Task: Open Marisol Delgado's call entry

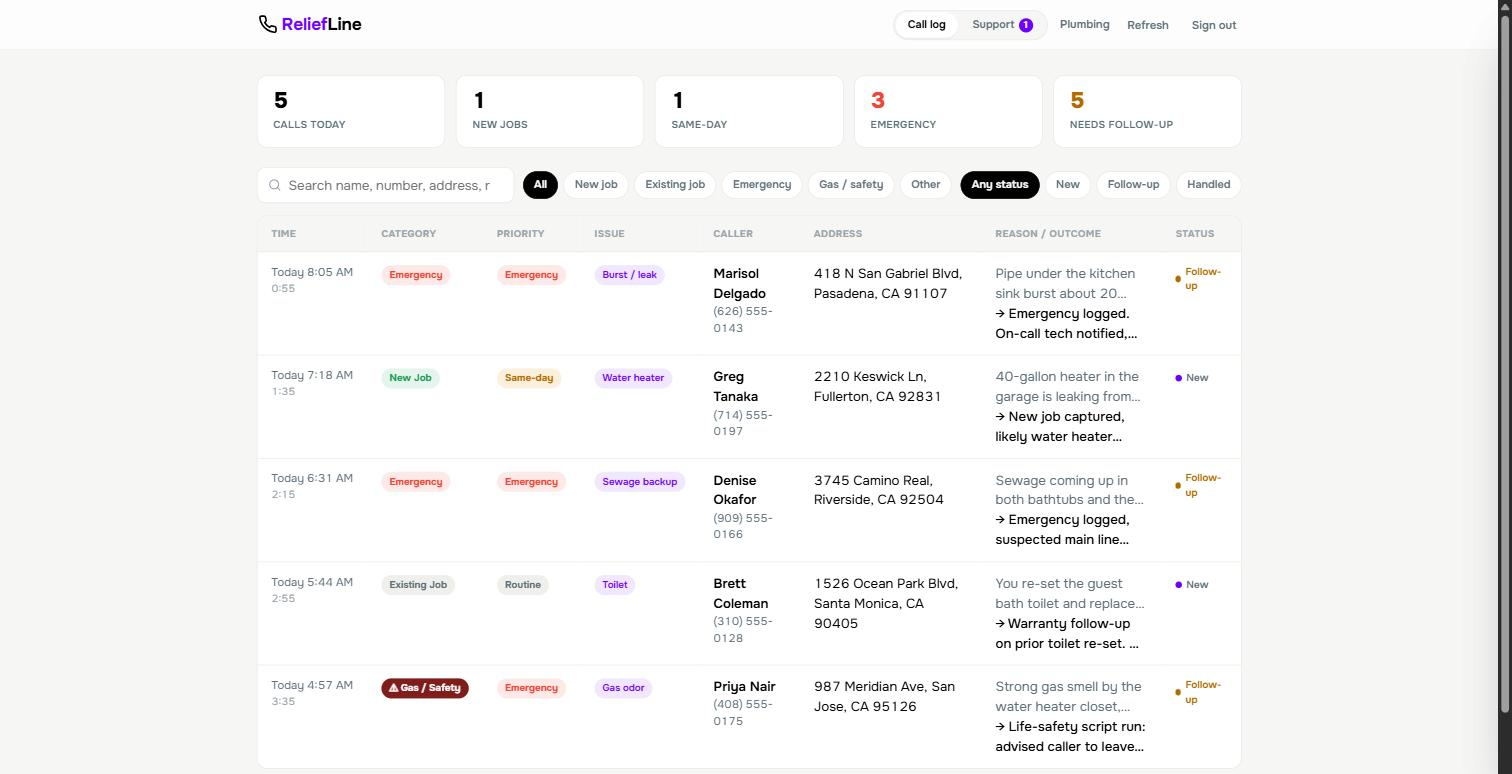Action: (x=749, y=303)
